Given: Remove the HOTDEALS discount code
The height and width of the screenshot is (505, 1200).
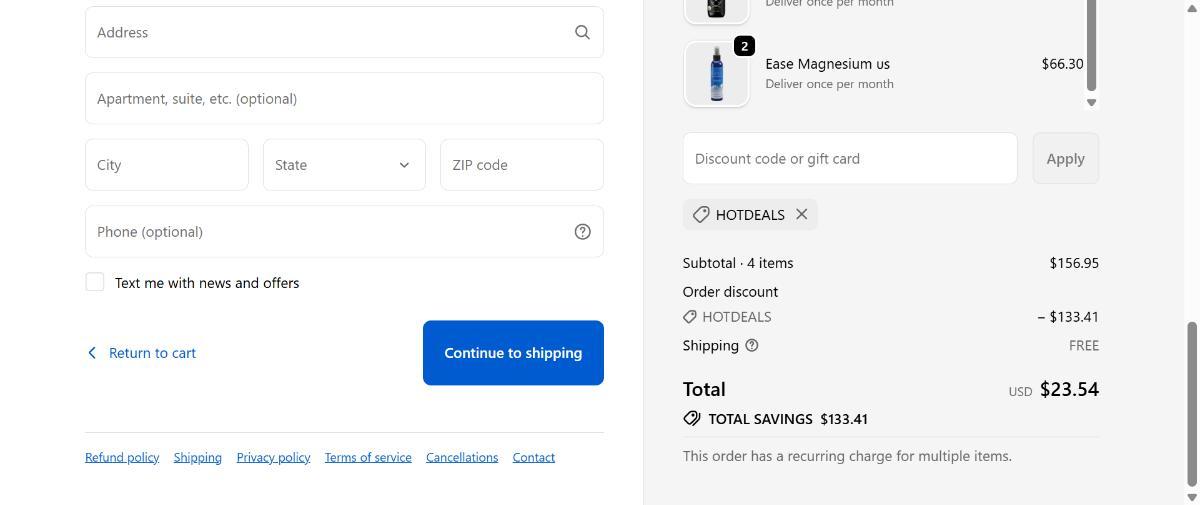Looking at the screenshot, I should [802, 214].
